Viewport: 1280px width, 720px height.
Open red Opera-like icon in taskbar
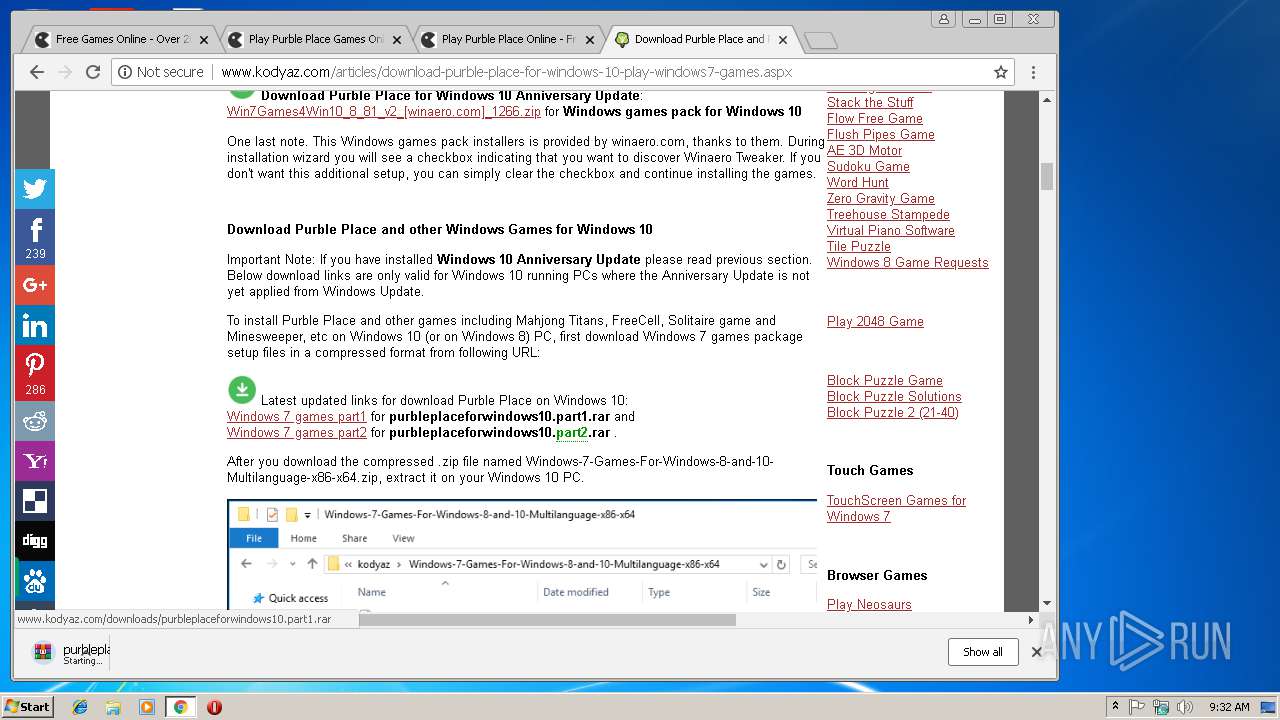pos(214,707)
